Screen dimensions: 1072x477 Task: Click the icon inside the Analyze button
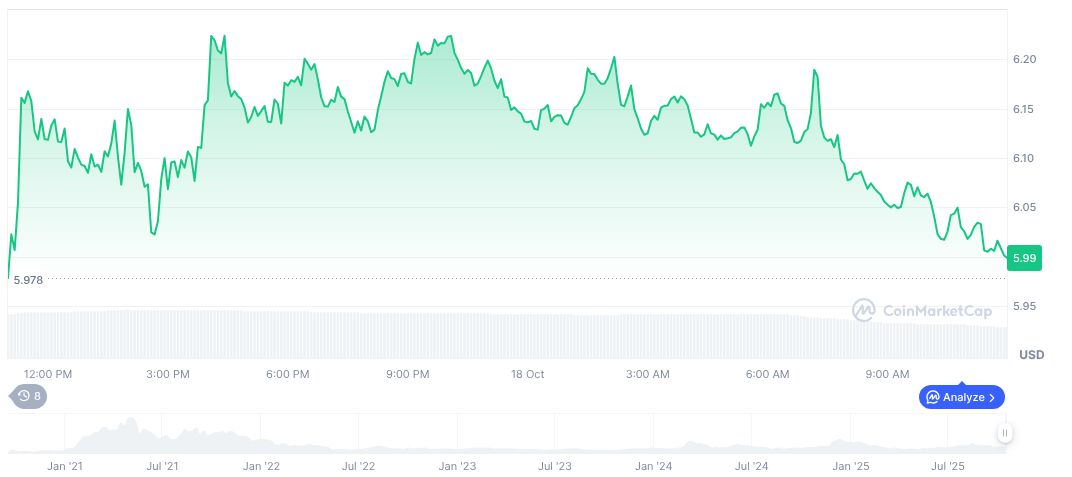point(933,397)
